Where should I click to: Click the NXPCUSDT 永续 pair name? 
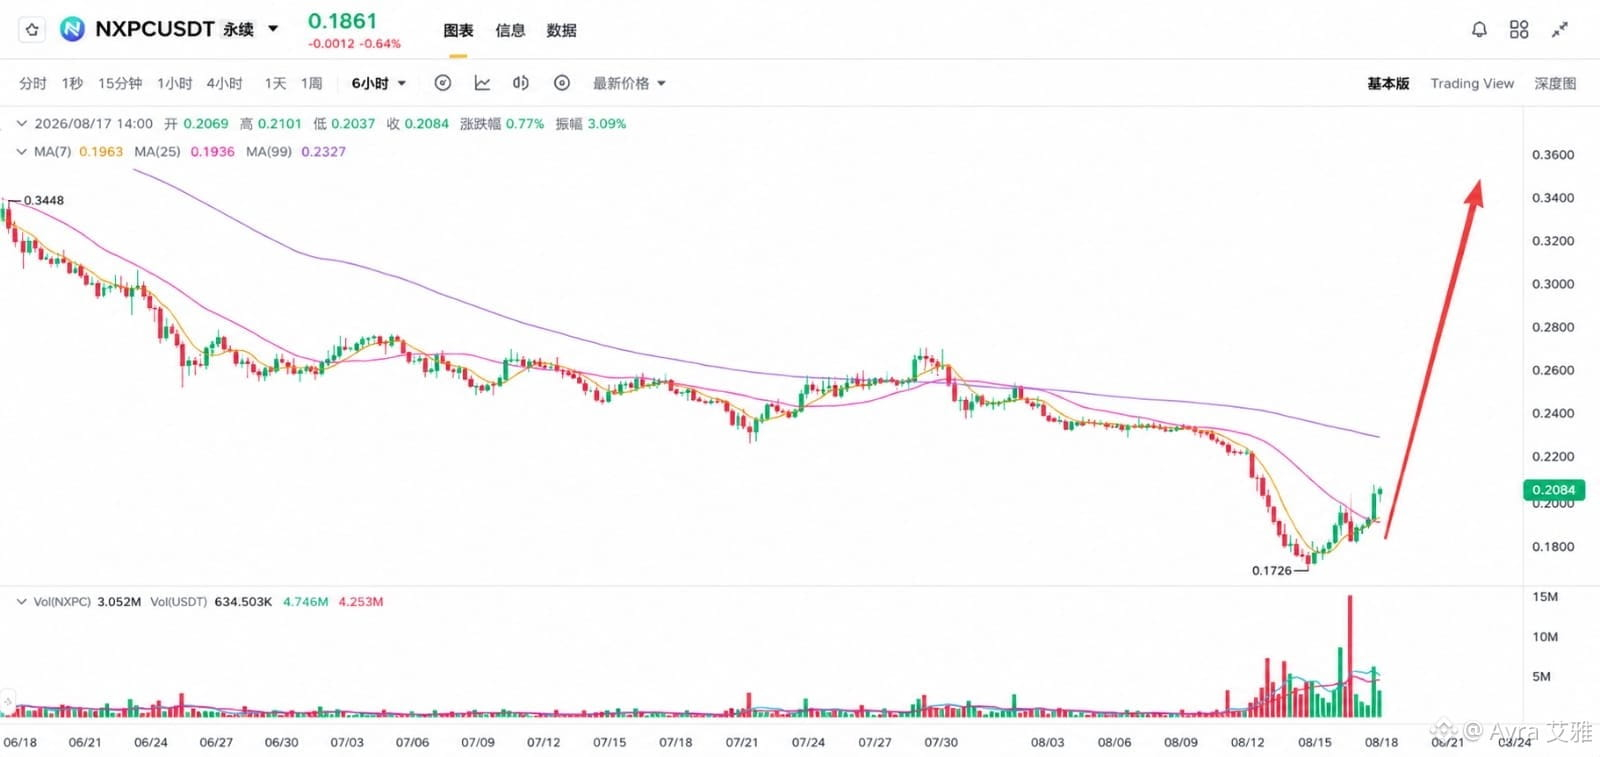tap(174, 29)
